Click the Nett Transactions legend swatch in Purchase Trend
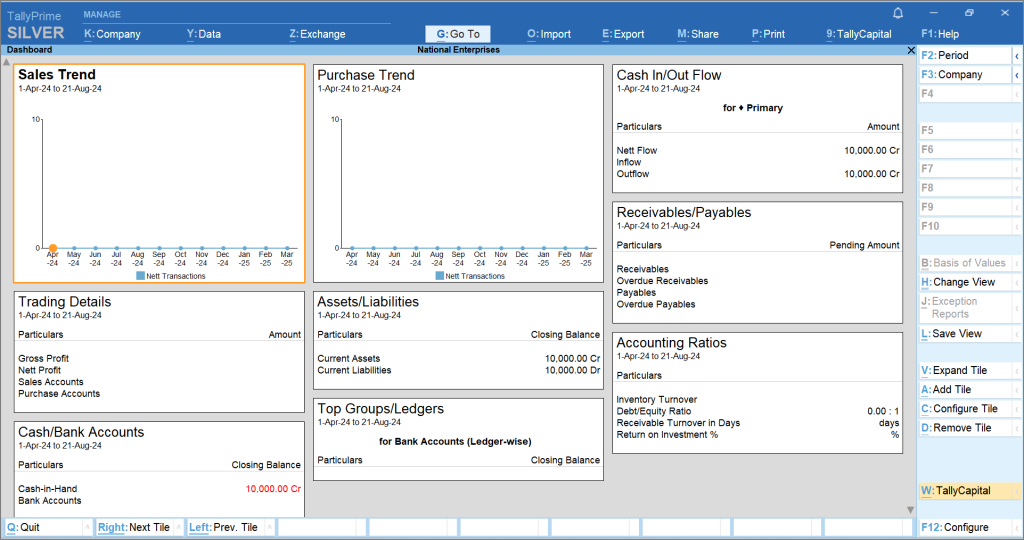The height and width of the screenshot is (540, 1024). [439, 276]
